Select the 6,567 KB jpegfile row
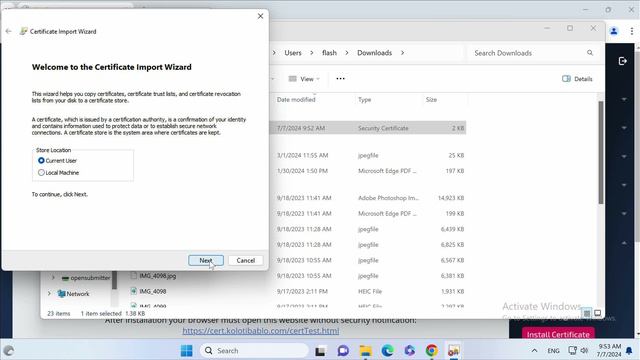 click(x=367, y=260)
